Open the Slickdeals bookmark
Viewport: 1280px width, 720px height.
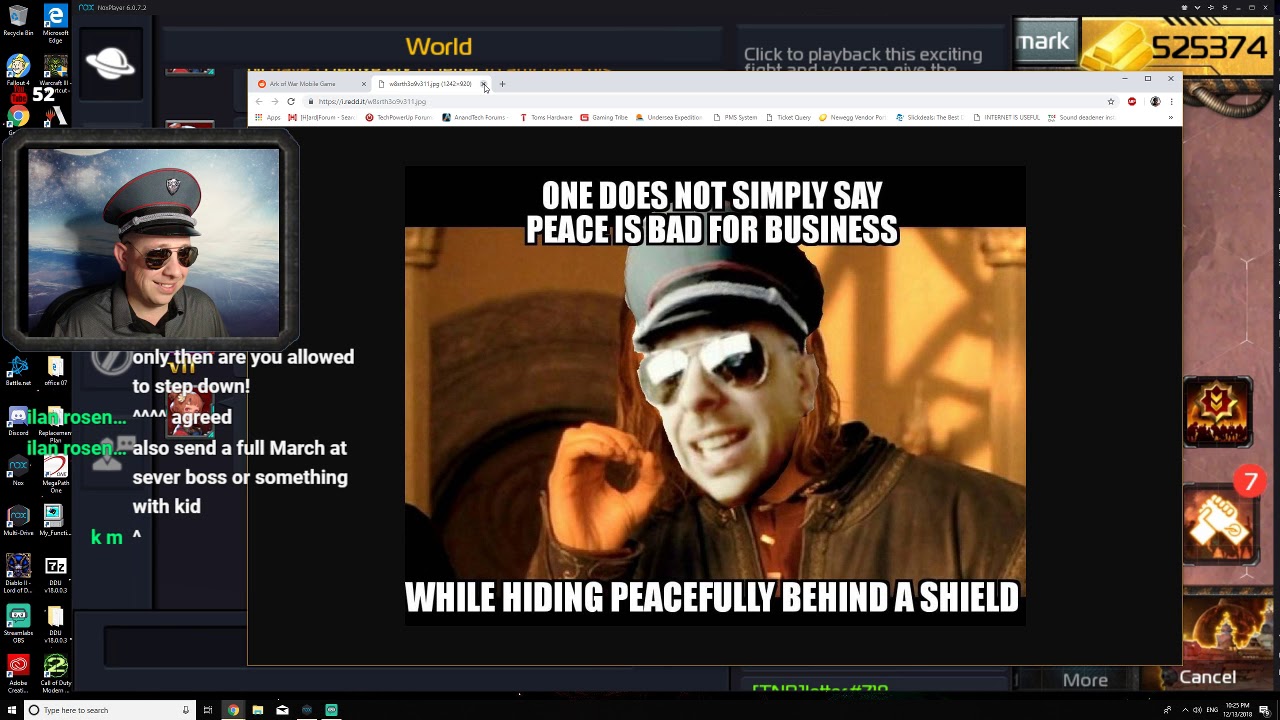pos(929,117)
